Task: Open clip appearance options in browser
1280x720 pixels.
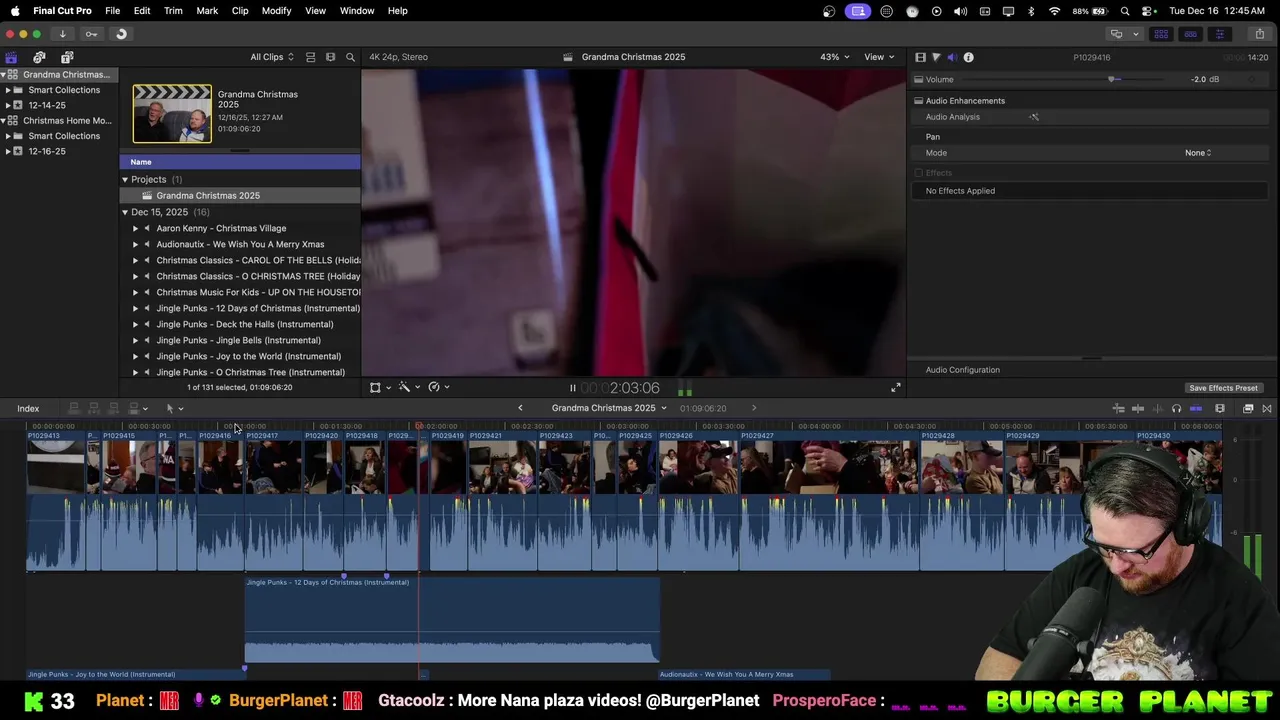Action: 330,57
